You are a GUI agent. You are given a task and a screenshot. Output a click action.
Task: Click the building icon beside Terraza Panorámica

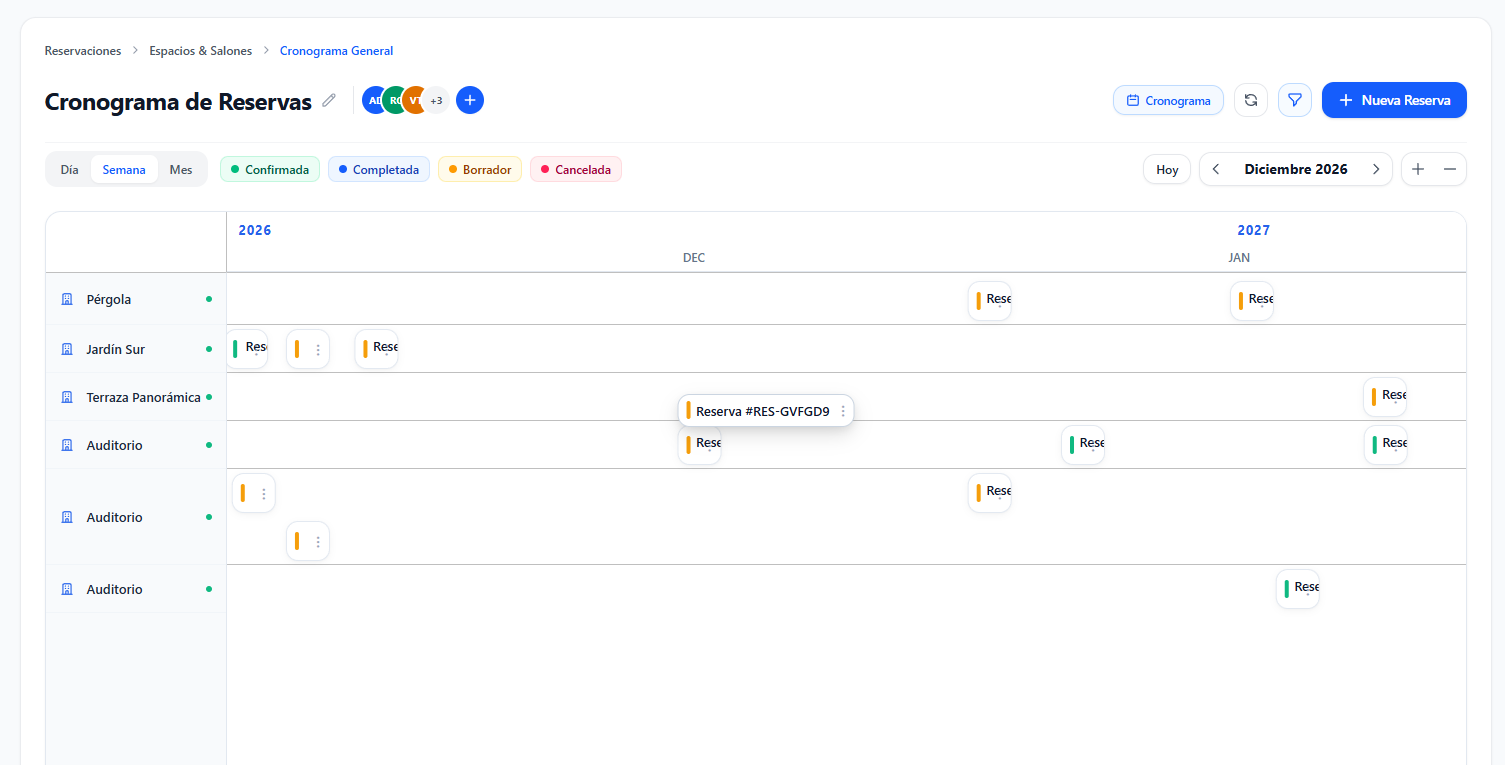click(x=67, y=397)
